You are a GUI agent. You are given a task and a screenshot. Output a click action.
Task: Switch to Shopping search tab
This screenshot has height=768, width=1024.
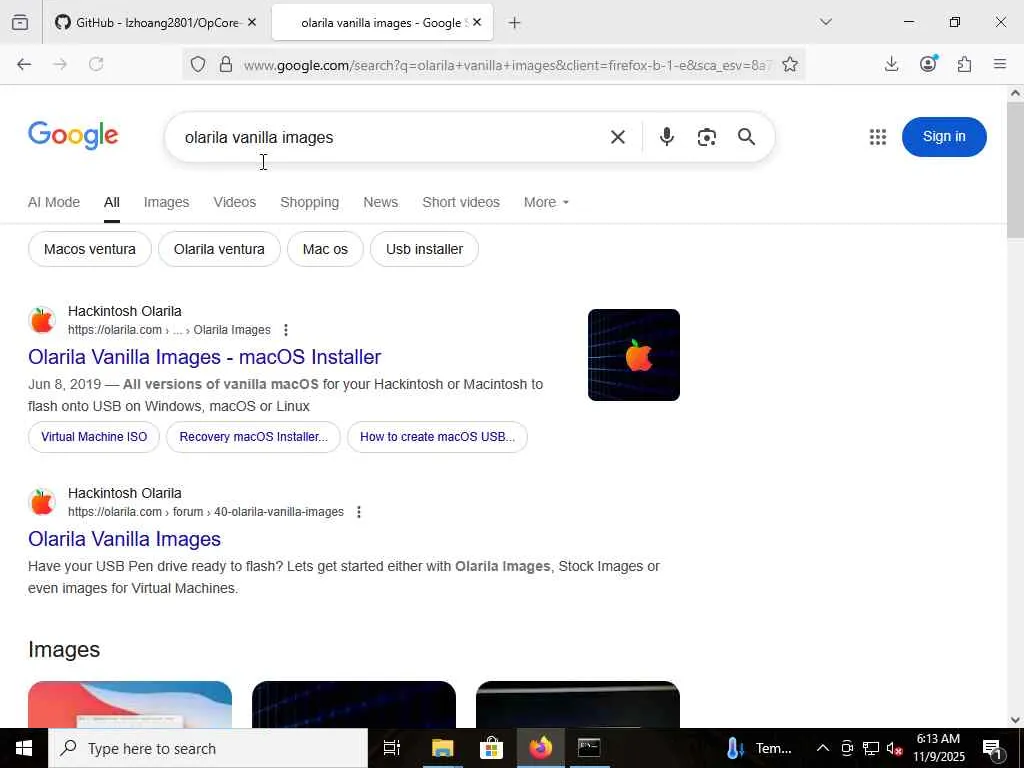click(310, 202)
